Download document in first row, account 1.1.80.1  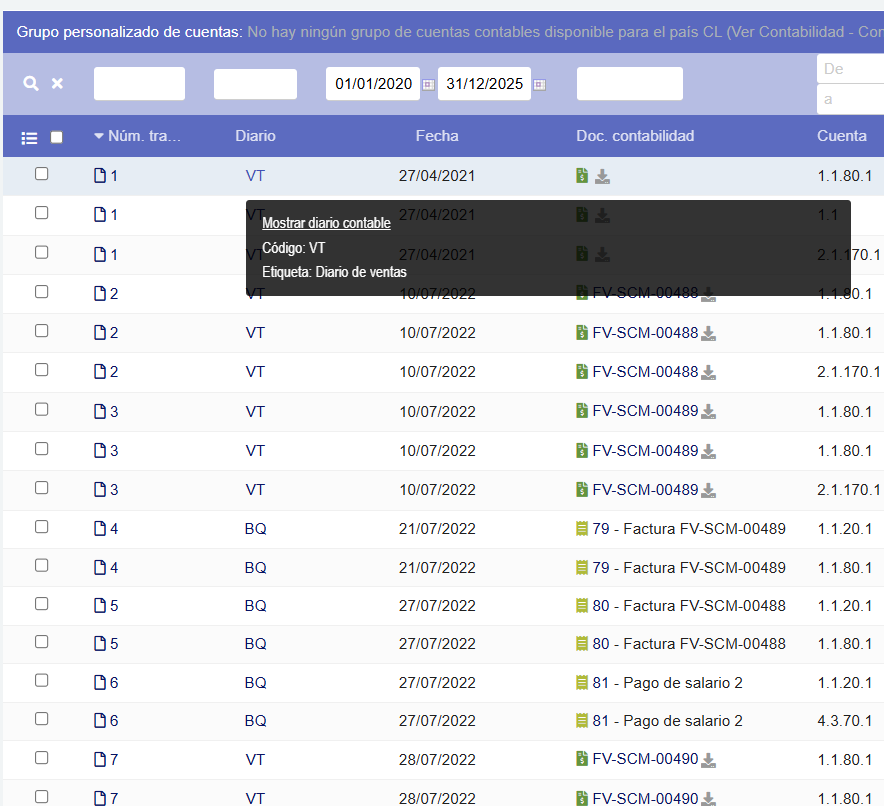[x=602, y=177]
